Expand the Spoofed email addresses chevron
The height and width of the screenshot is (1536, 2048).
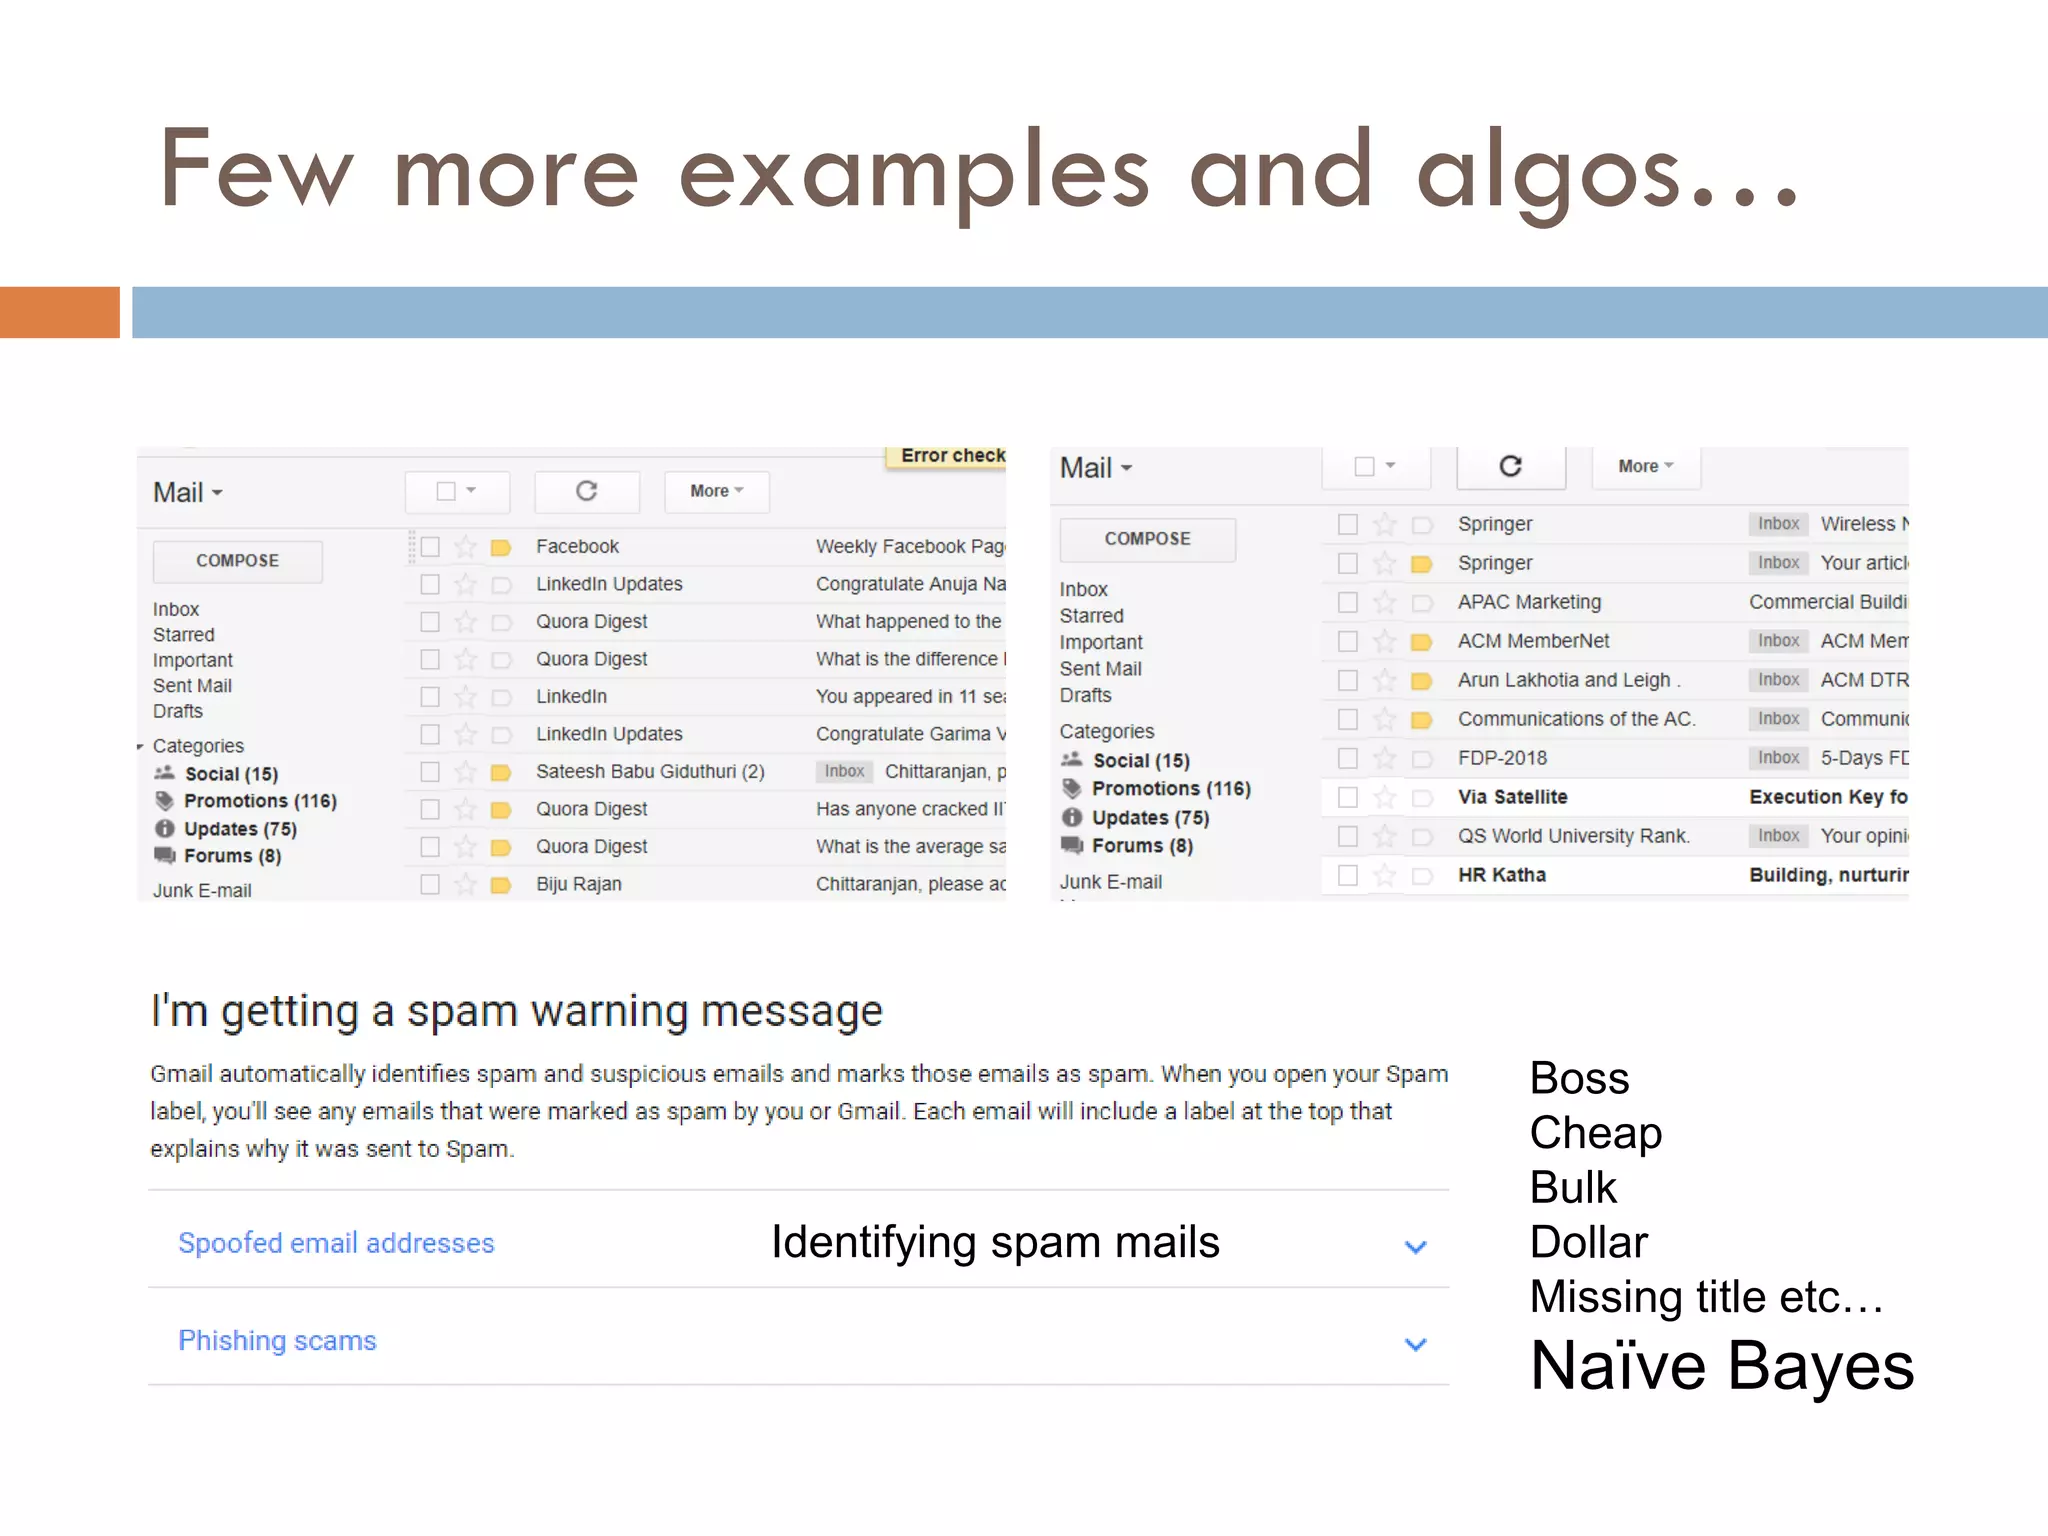point(1415,1247)
